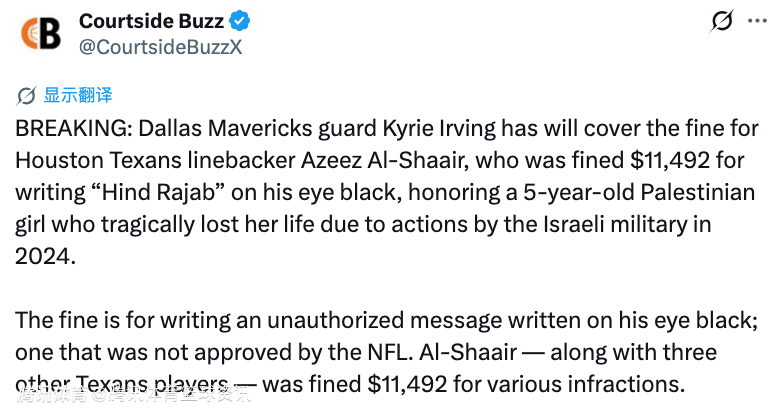
Task: Click the Grok icon beside 显示翻译
Action: tap(26, 96)
